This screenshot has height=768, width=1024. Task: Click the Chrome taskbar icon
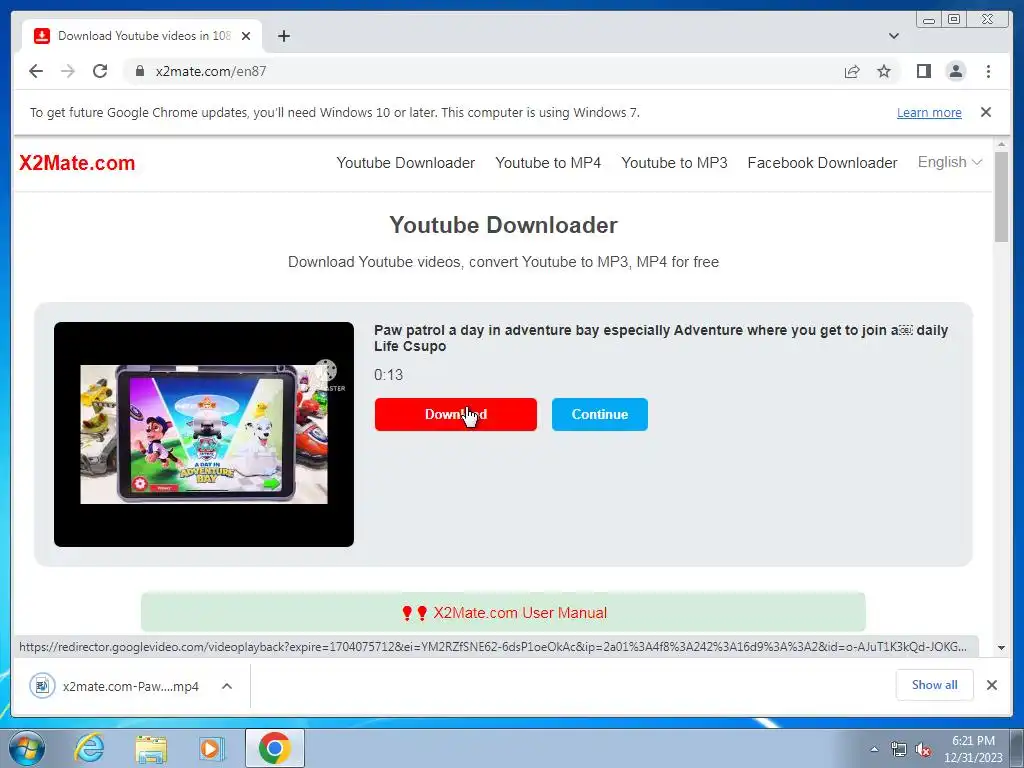coord(275,748)
